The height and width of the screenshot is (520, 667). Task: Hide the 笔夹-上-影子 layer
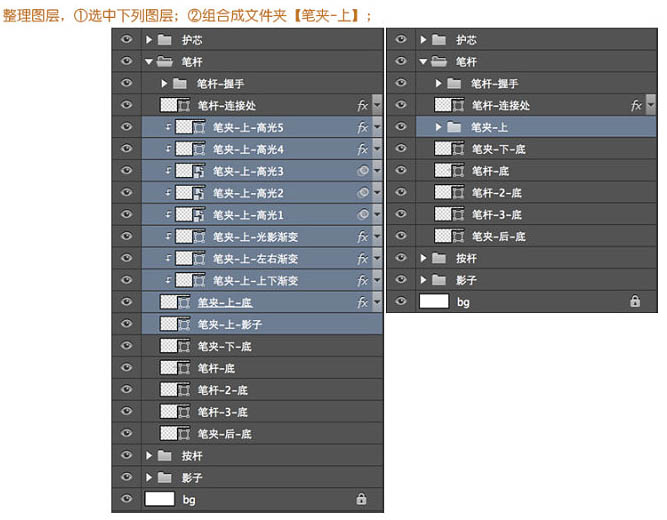126,324
